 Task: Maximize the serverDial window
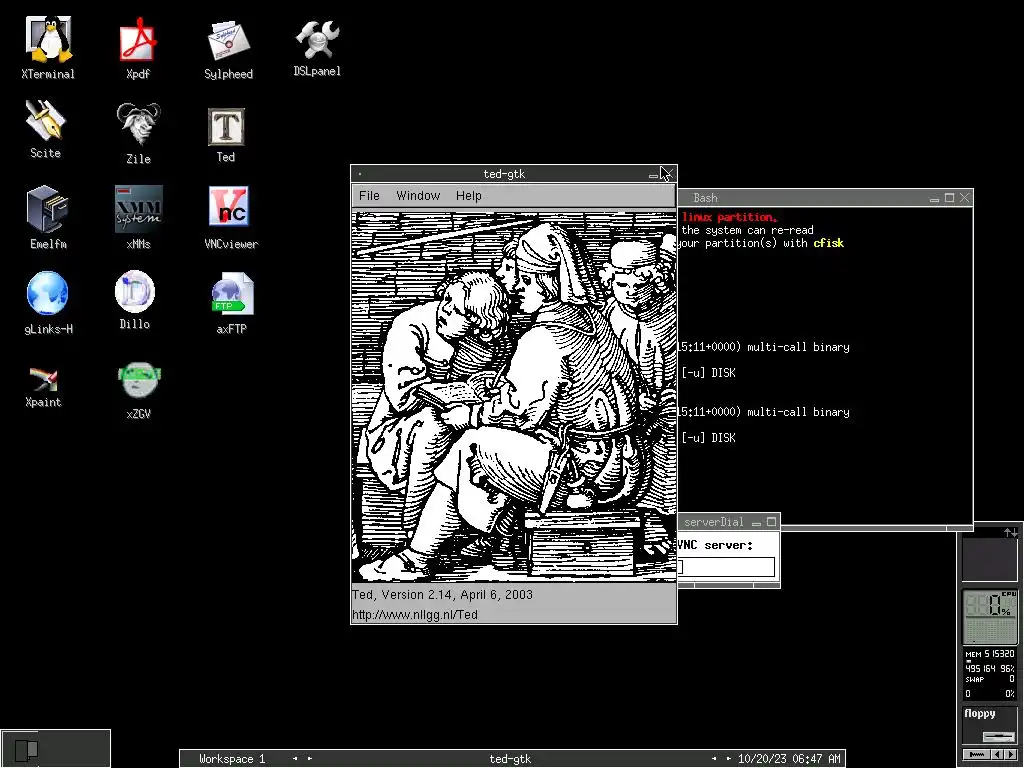771,521
